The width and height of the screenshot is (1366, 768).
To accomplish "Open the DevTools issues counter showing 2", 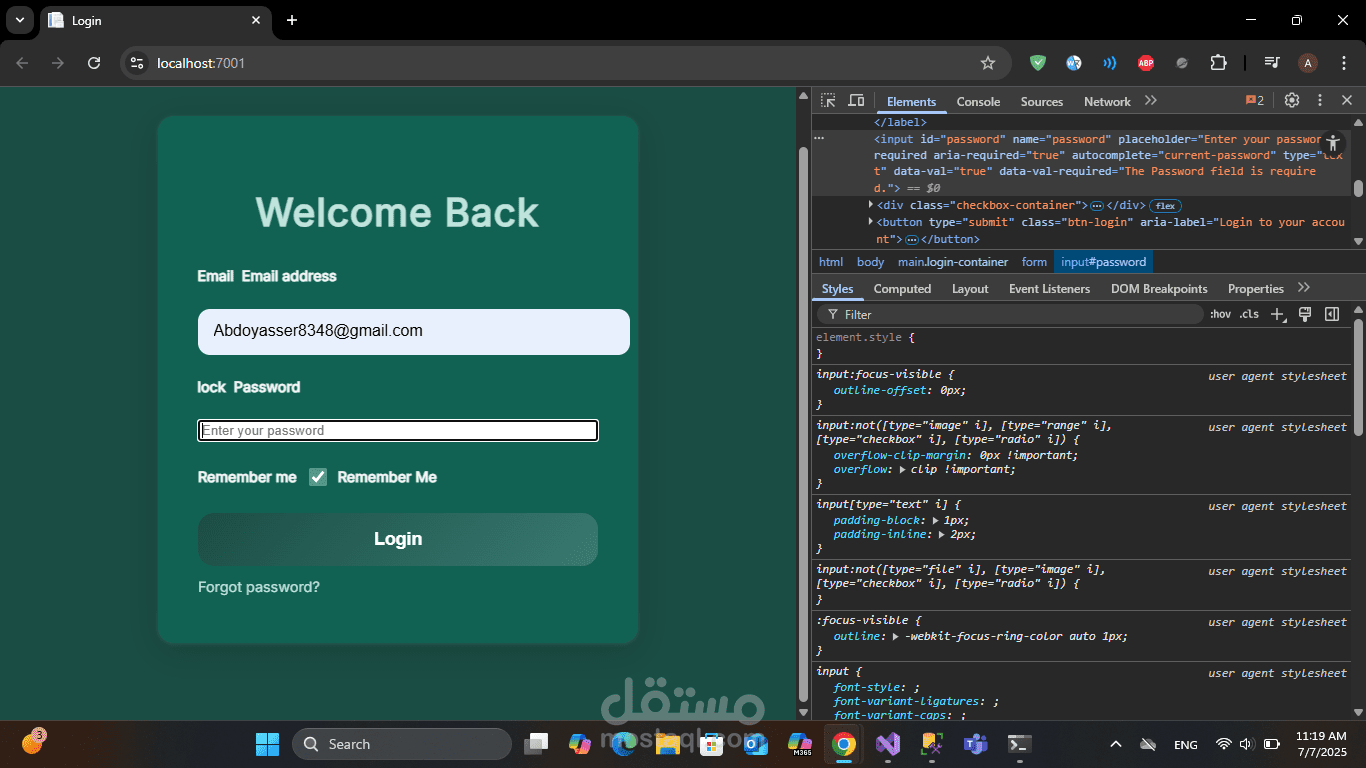I will click(x=1254, y=101).
